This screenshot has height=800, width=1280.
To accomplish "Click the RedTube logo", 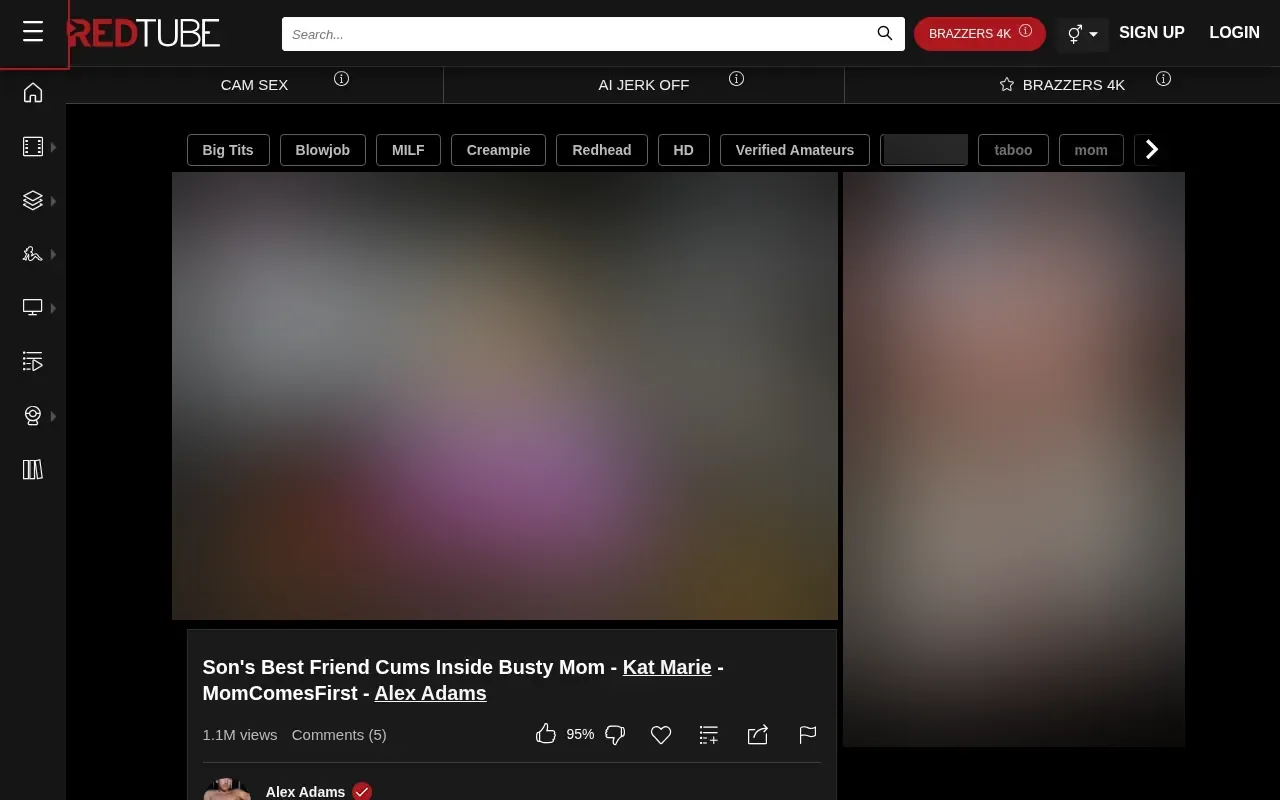I will pos(145,33).
